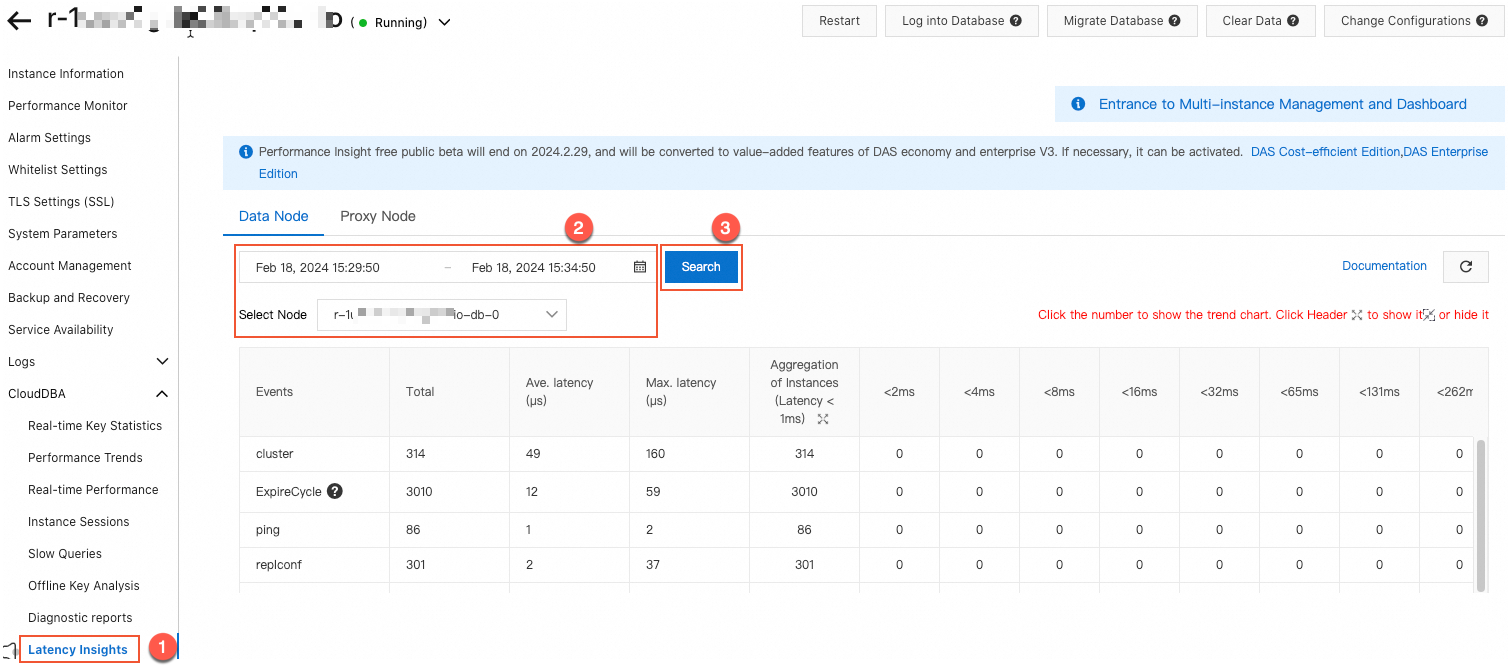Click help icon on Change Configurations
This screenshot has height=666, width=1510.
[x=1482, y=21]
